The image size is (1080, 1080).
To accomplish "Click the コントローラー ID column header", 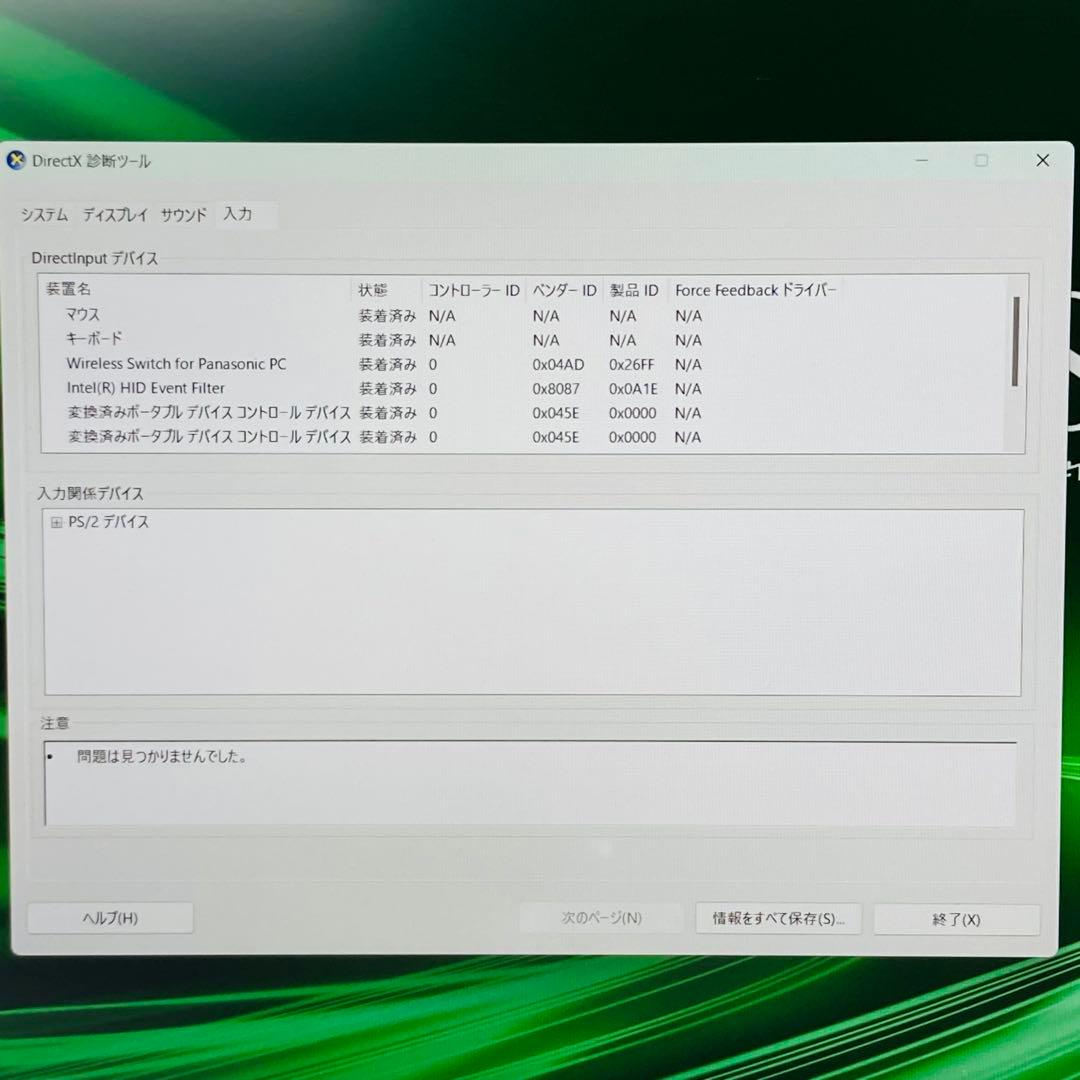I will tap(473, 290).
